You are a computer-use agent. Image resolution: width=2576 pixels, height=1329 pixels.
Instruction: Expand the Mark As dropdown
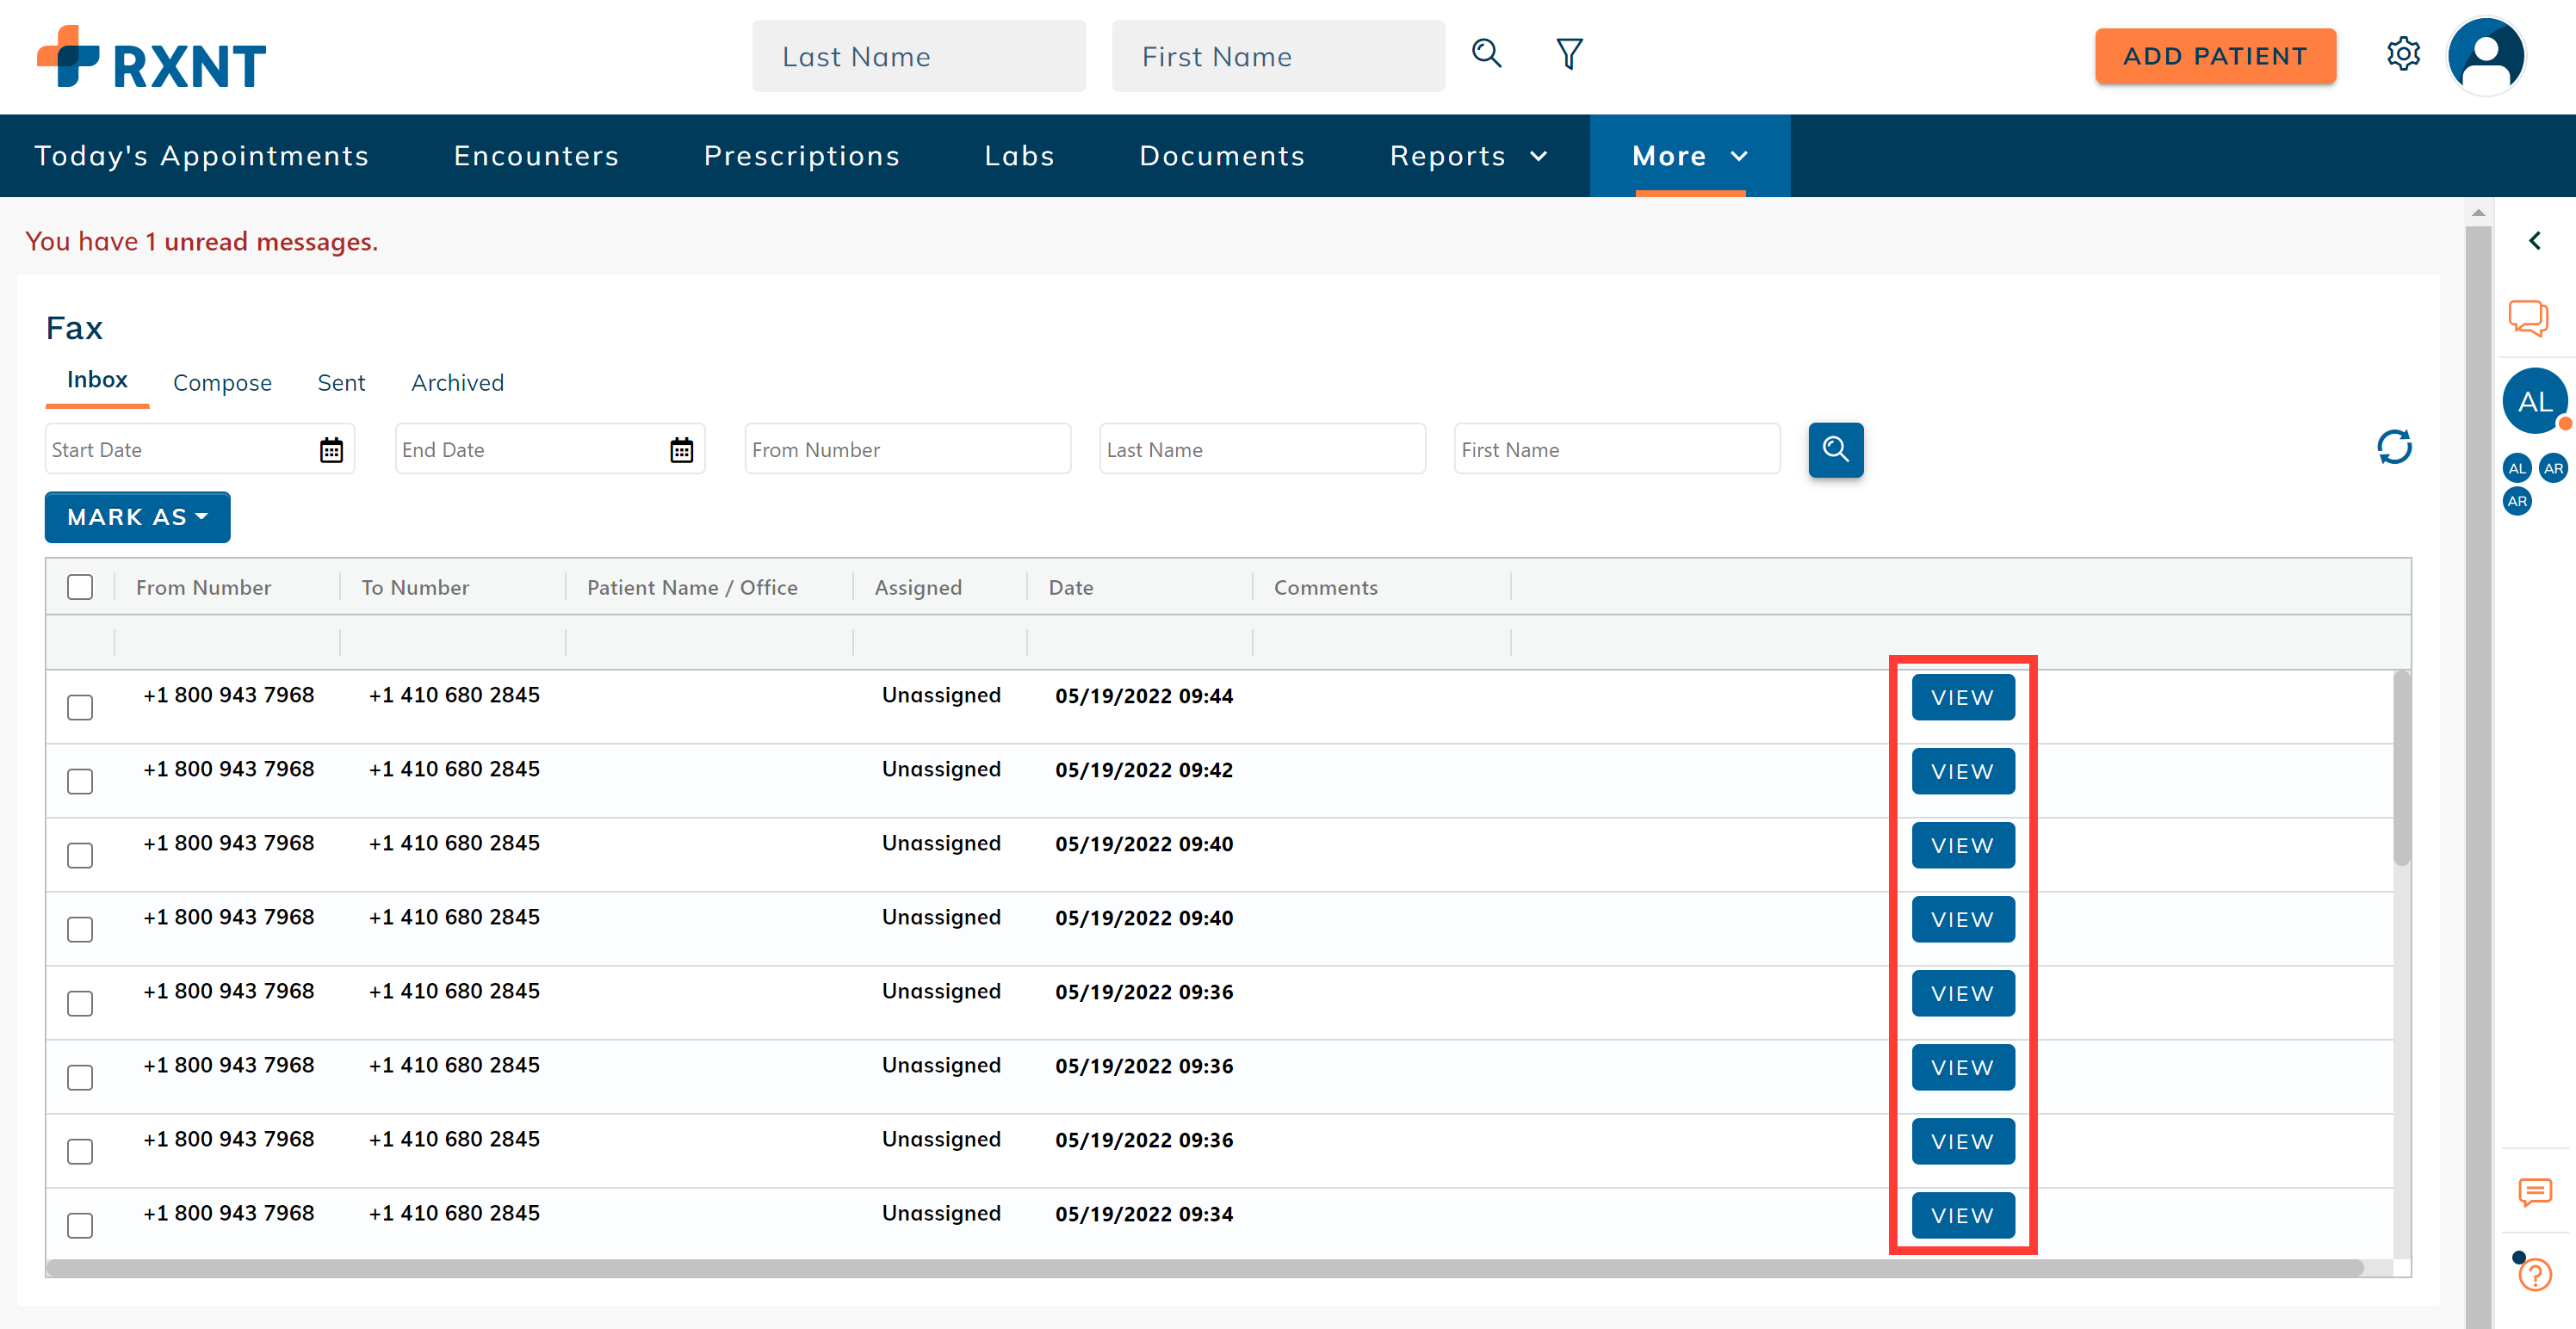pos(137,517)
